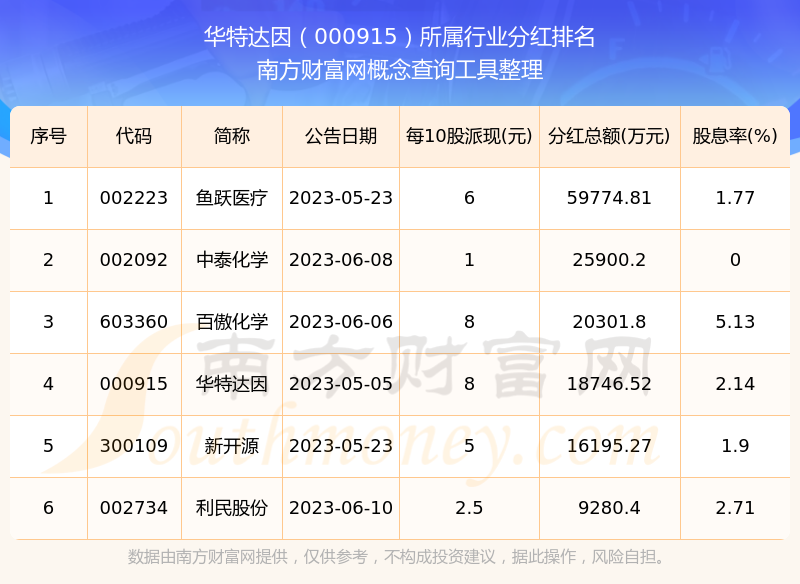Viewport: 800px width, 584px height.
Task: Click the subtitle 南方财富网概念查询工具整理
Action: tap(399, 70)
